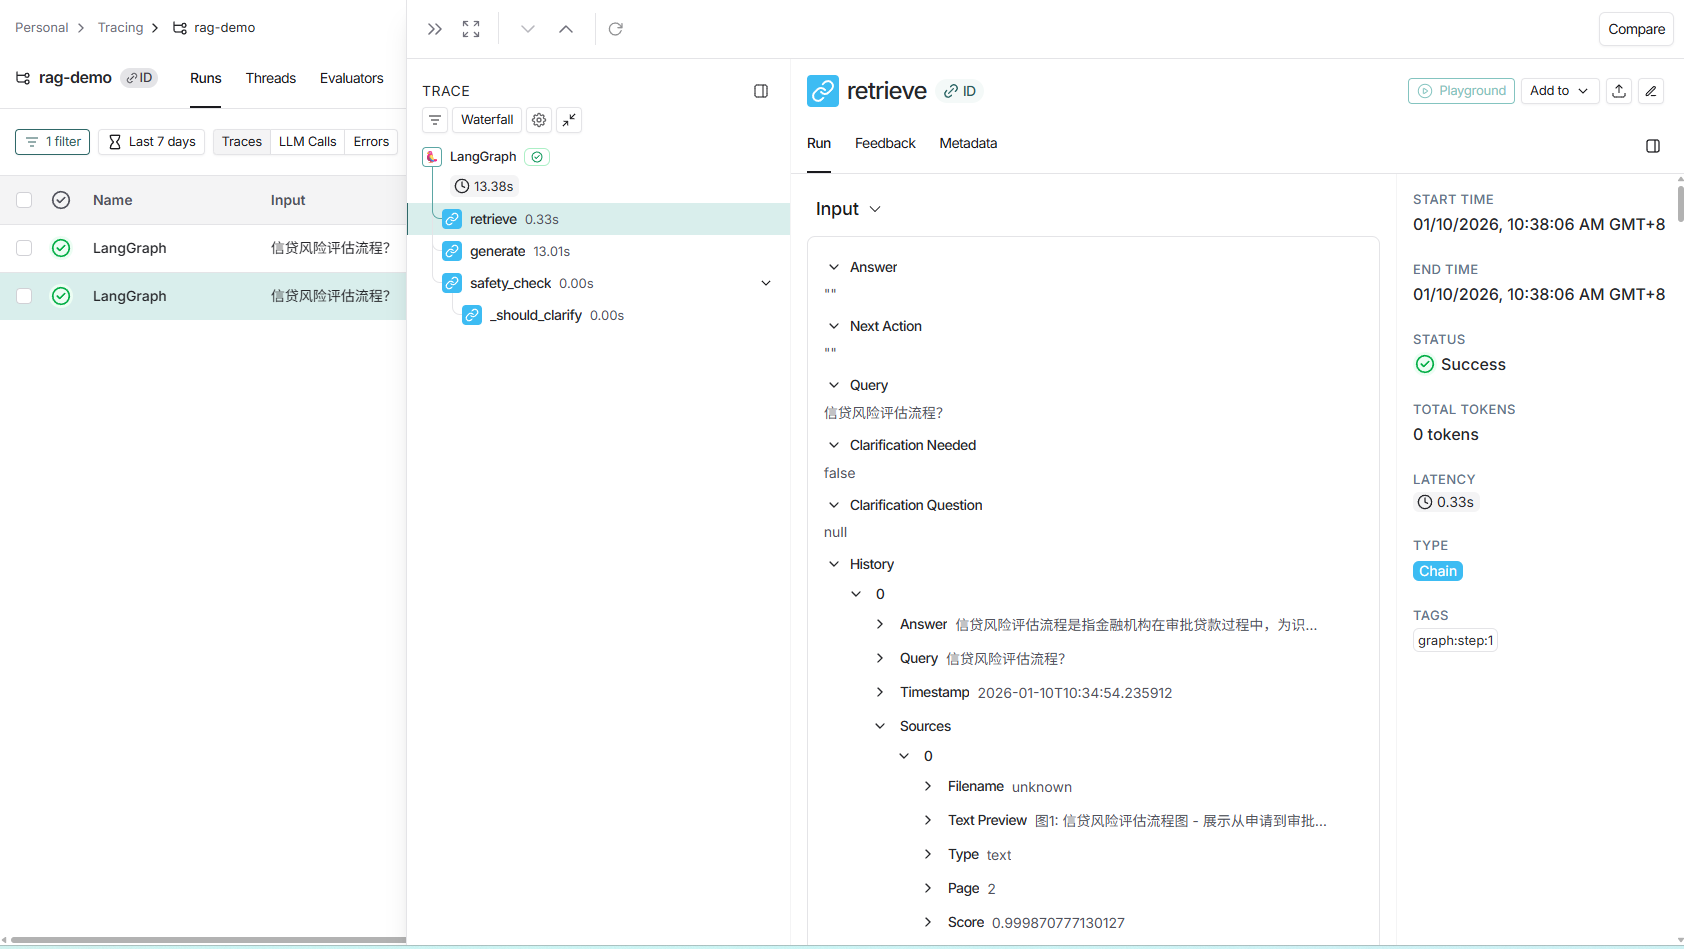The height and width of the screenshot is (949, 1684).
Task: Copy the retrieve run ID
Action: tap(960, 91)
